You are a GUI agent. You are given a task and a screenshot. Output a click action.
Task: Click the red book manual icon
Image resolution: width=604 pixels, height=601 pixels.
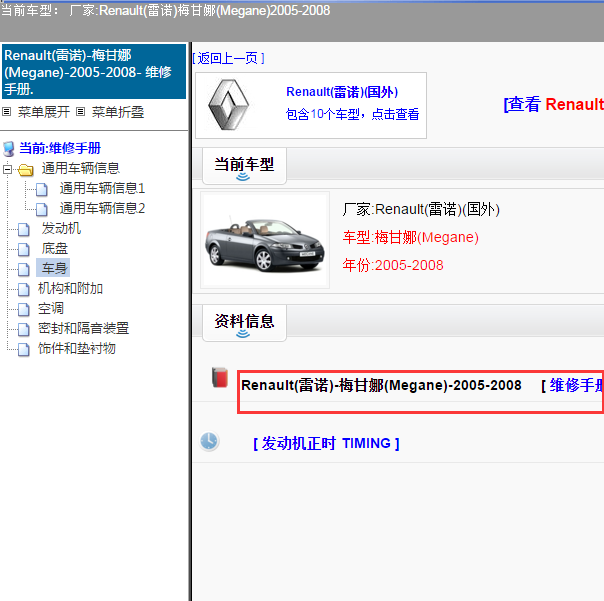point(220,377)
